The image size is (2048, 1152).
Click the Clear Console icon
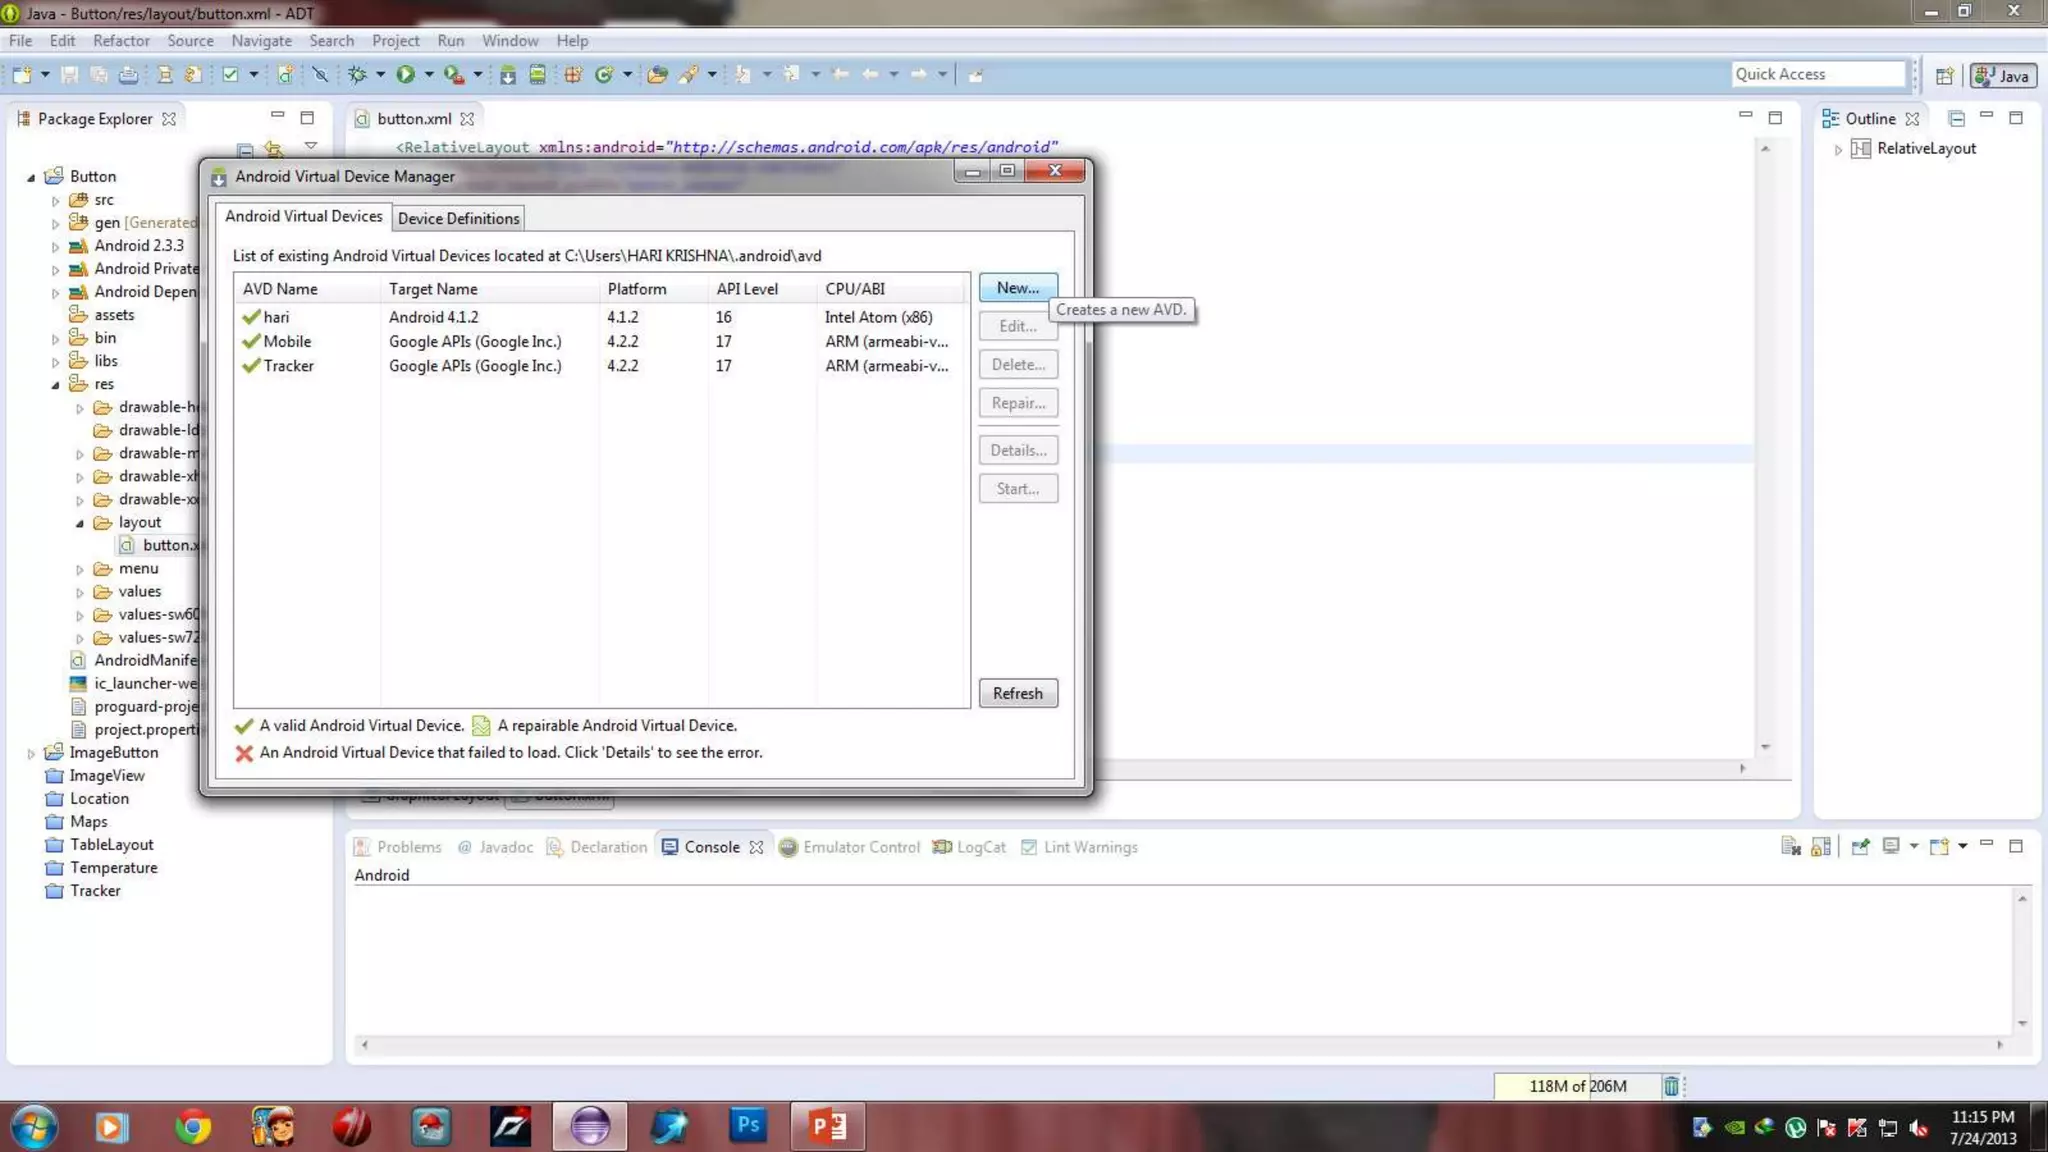pos(1791,847)
